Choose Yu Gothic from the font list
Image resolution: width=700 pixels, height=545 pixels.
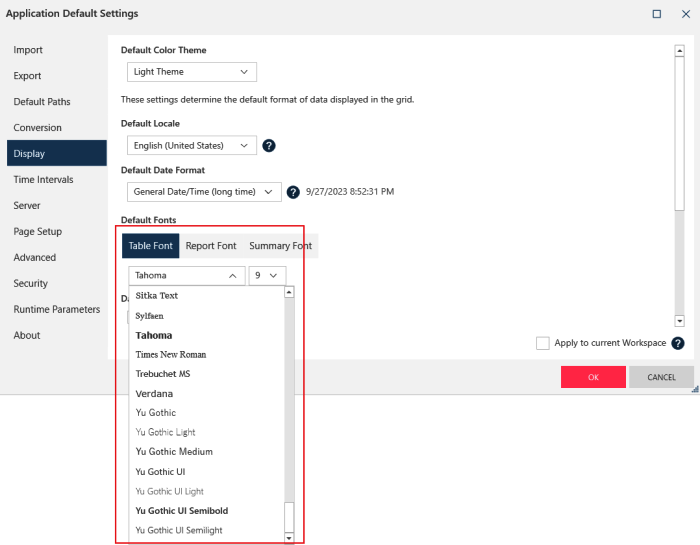[207, 412]
